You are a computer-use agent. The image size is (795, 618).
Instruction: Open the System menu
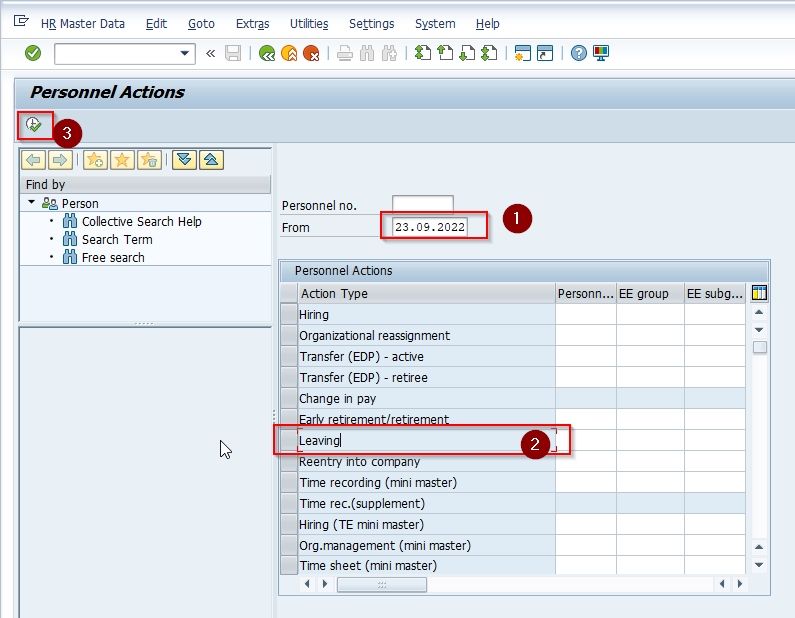(x=435, y=24)
